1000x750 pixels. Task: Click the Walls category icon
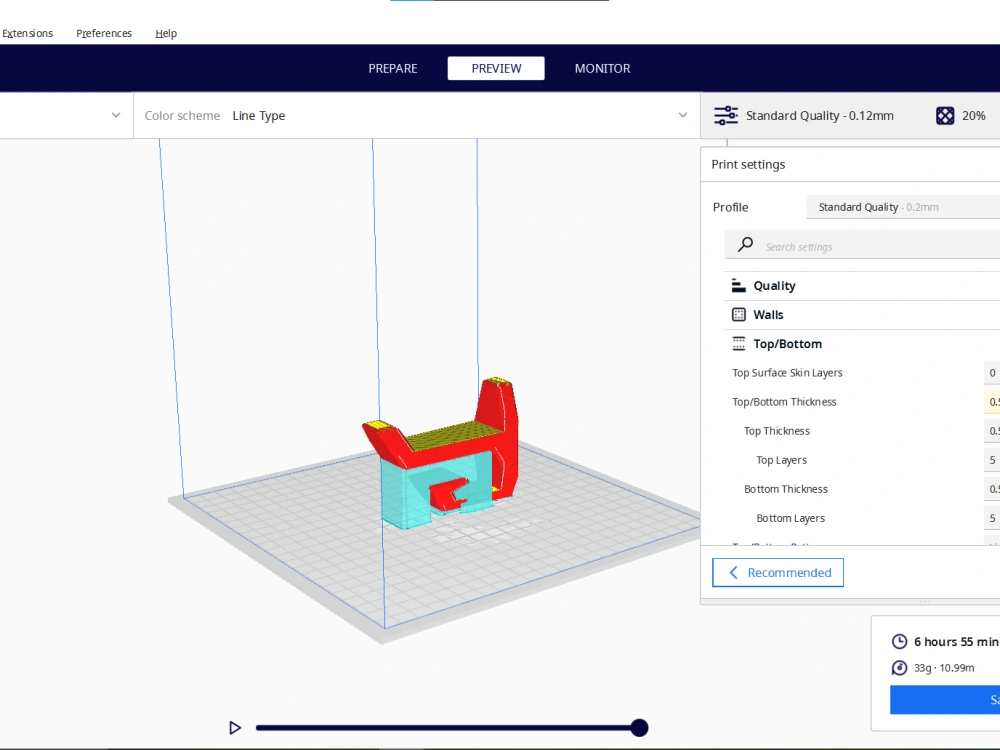pos(739,314)
